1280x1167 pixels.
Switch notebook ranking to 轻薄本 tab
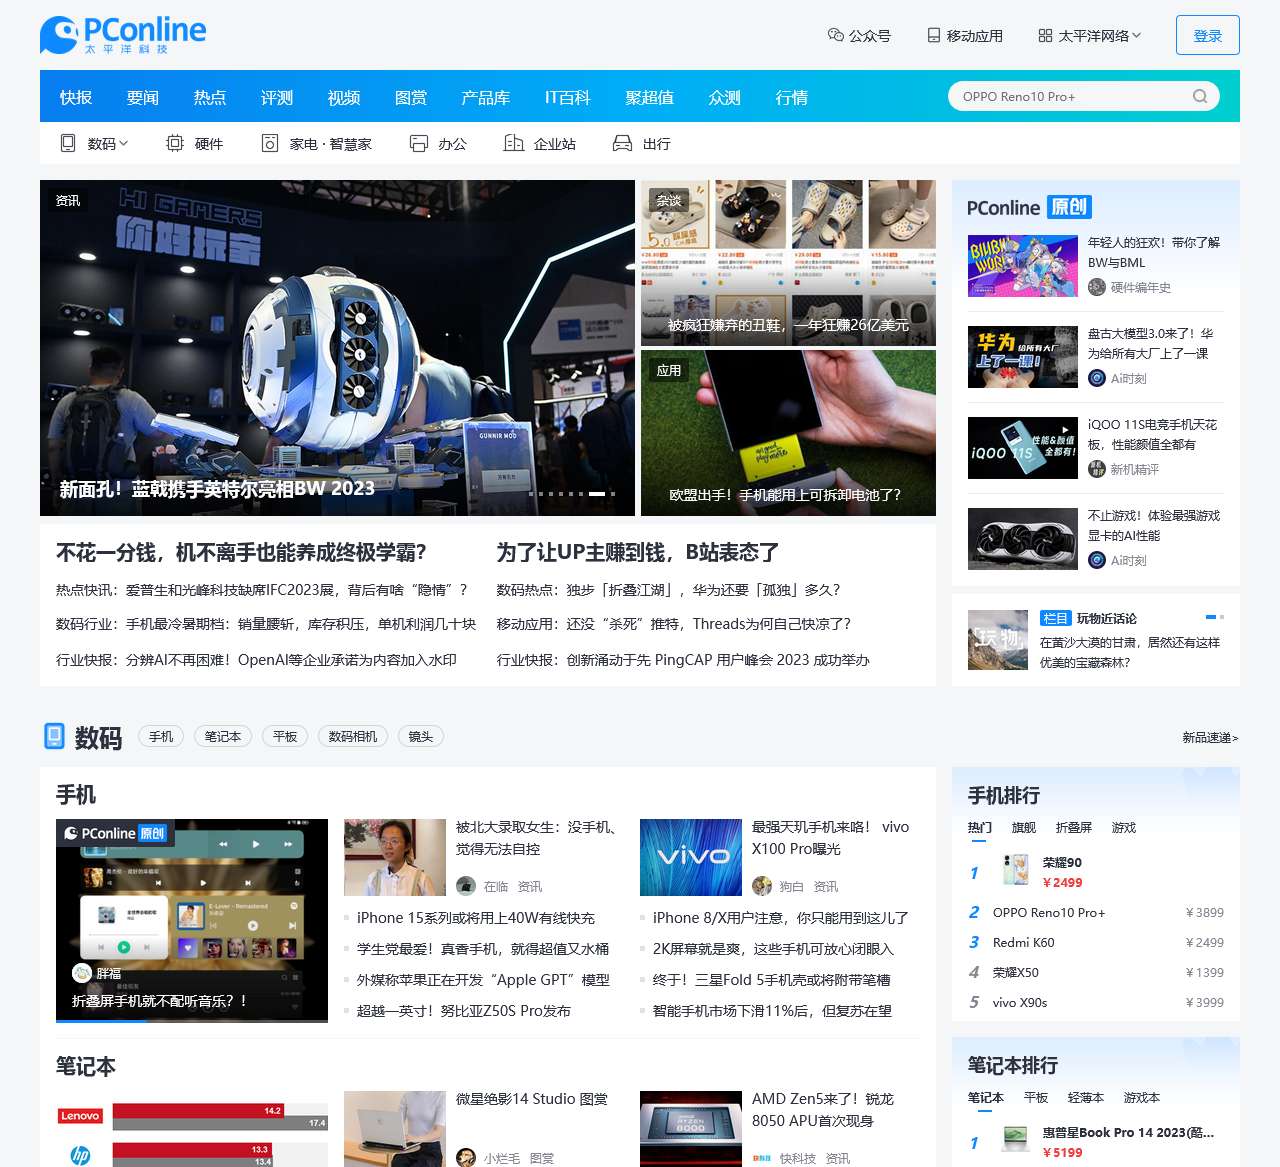pyautogui.click(x=1086, y=1097)
